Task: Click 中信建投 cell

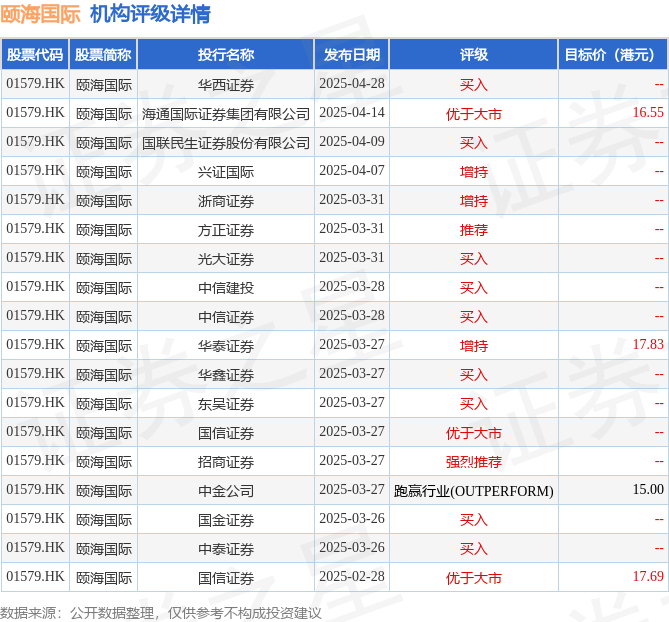Action: (x=226, y=288)
